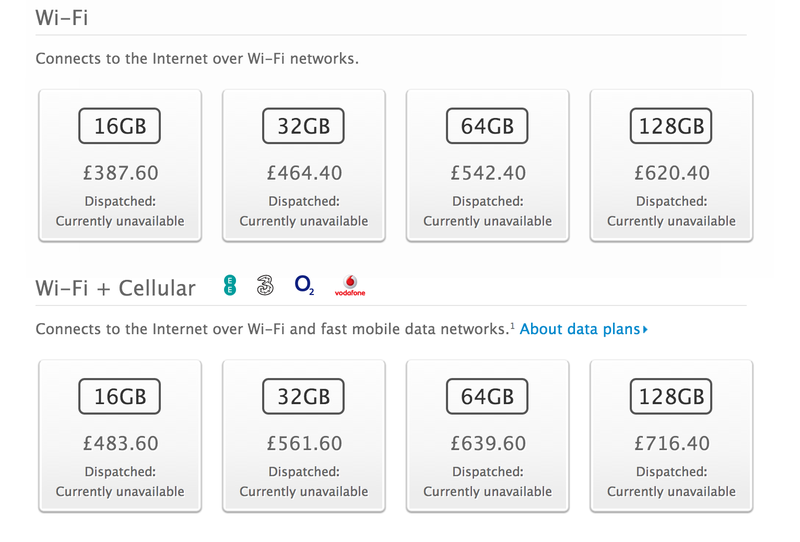The width and height of the screenshot is (800, 542).
Task: Click the 128GB badge in Wi-Fi section
Action: [671, 126]
